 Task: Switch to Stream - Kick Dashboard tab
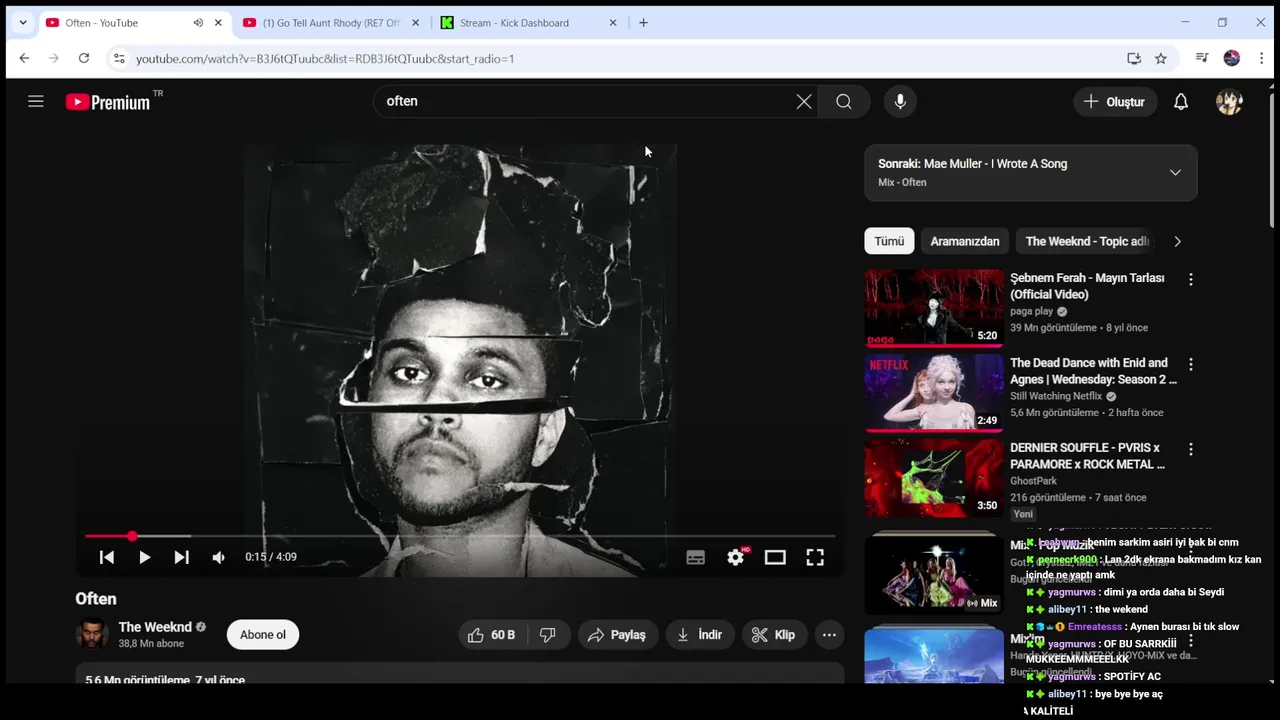(x=514, y=23)
